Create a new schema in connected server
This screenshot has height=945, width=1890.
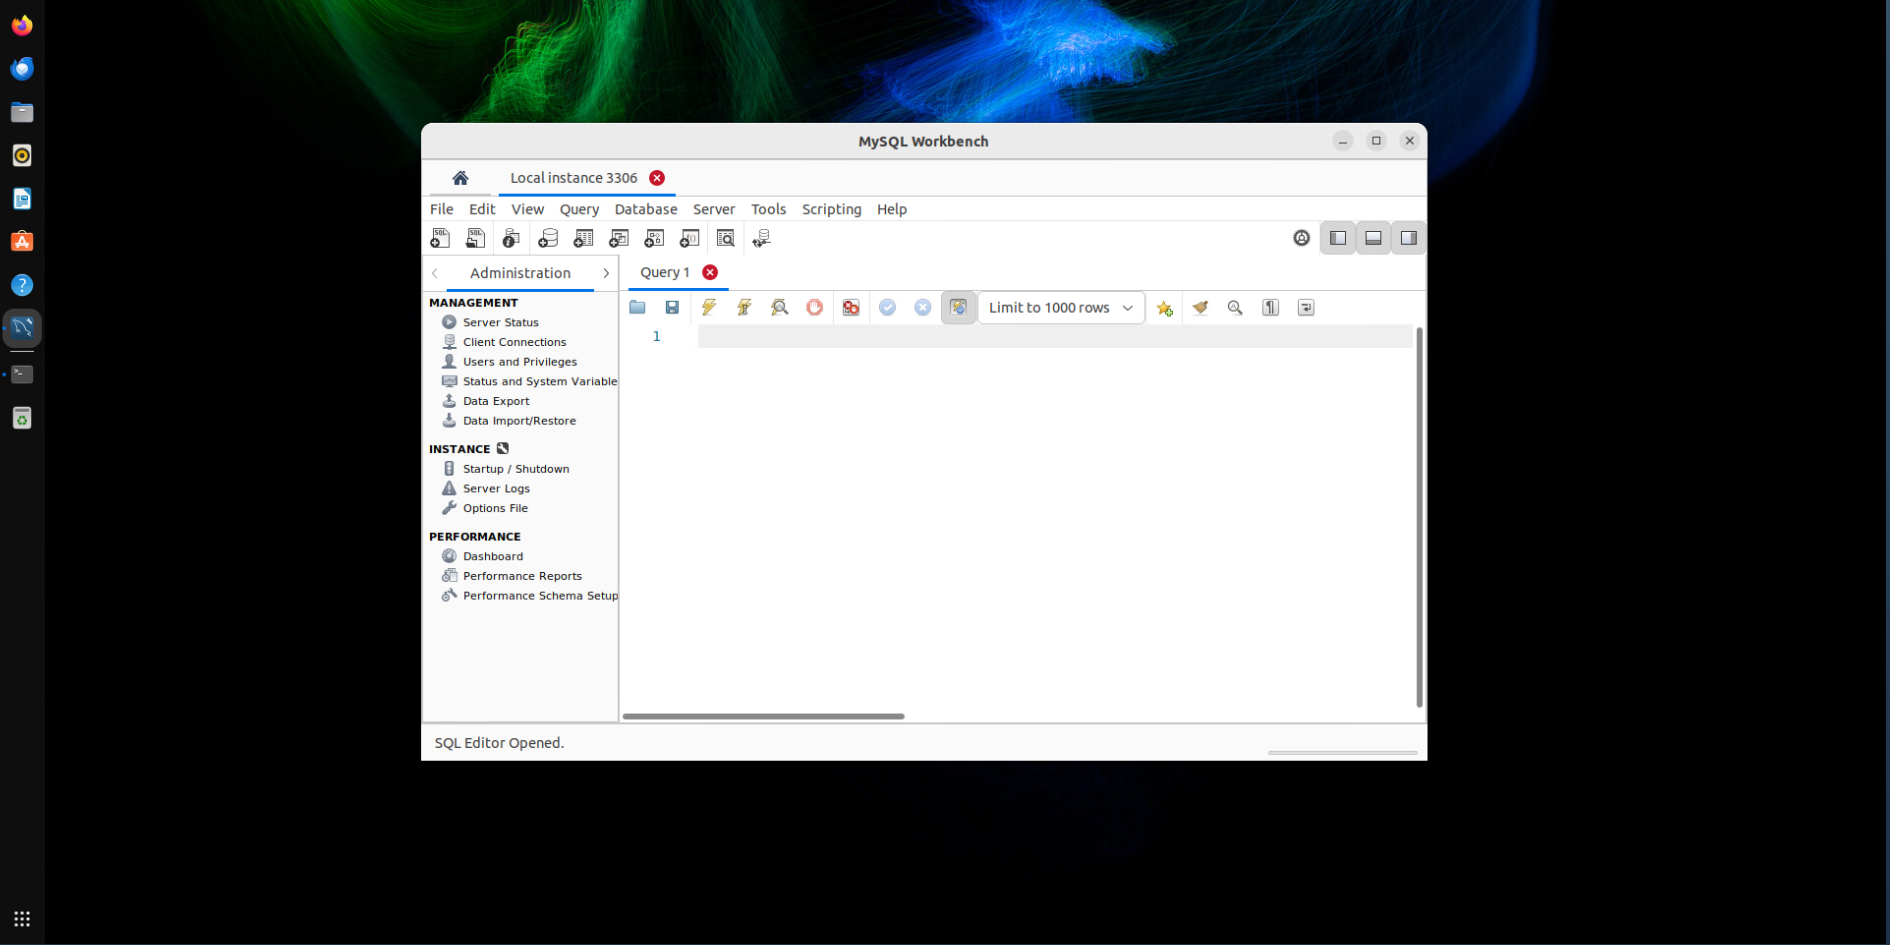pyautogui.click(x=548, y=238)
